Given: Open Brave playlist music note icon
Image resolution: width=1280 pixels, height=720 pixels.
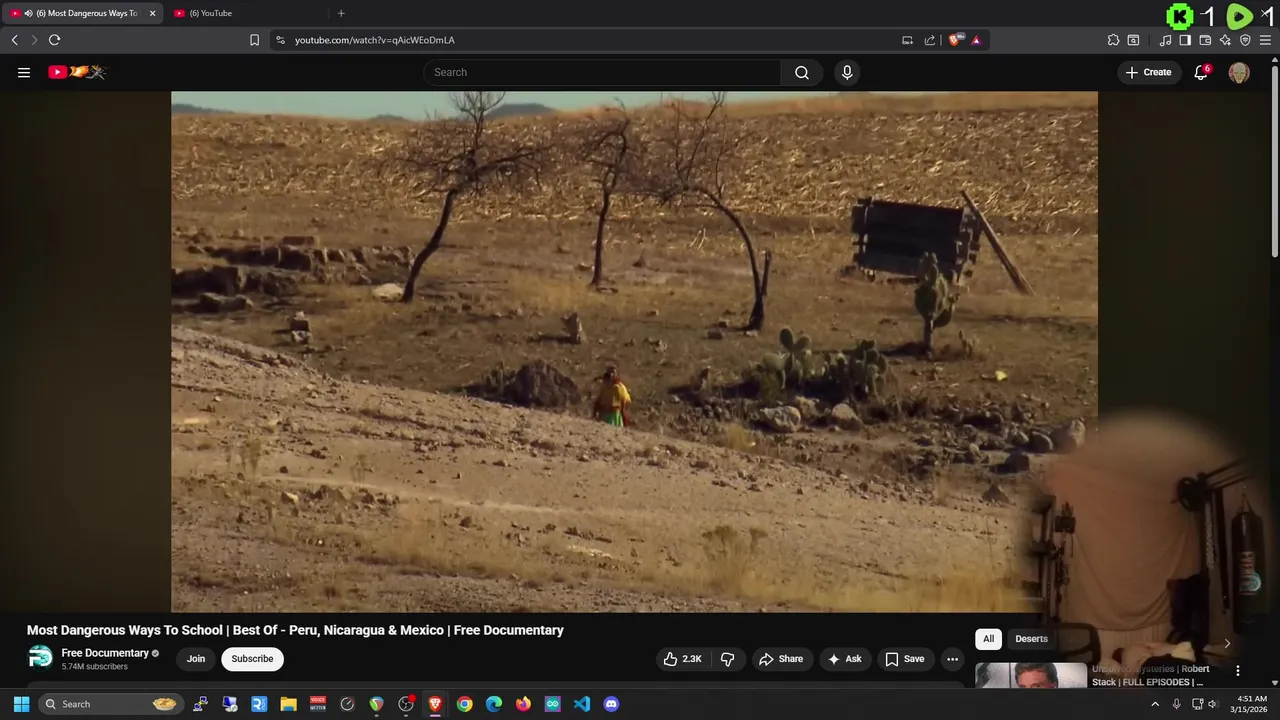Looking at the screenshot, I should point(1165,40).
